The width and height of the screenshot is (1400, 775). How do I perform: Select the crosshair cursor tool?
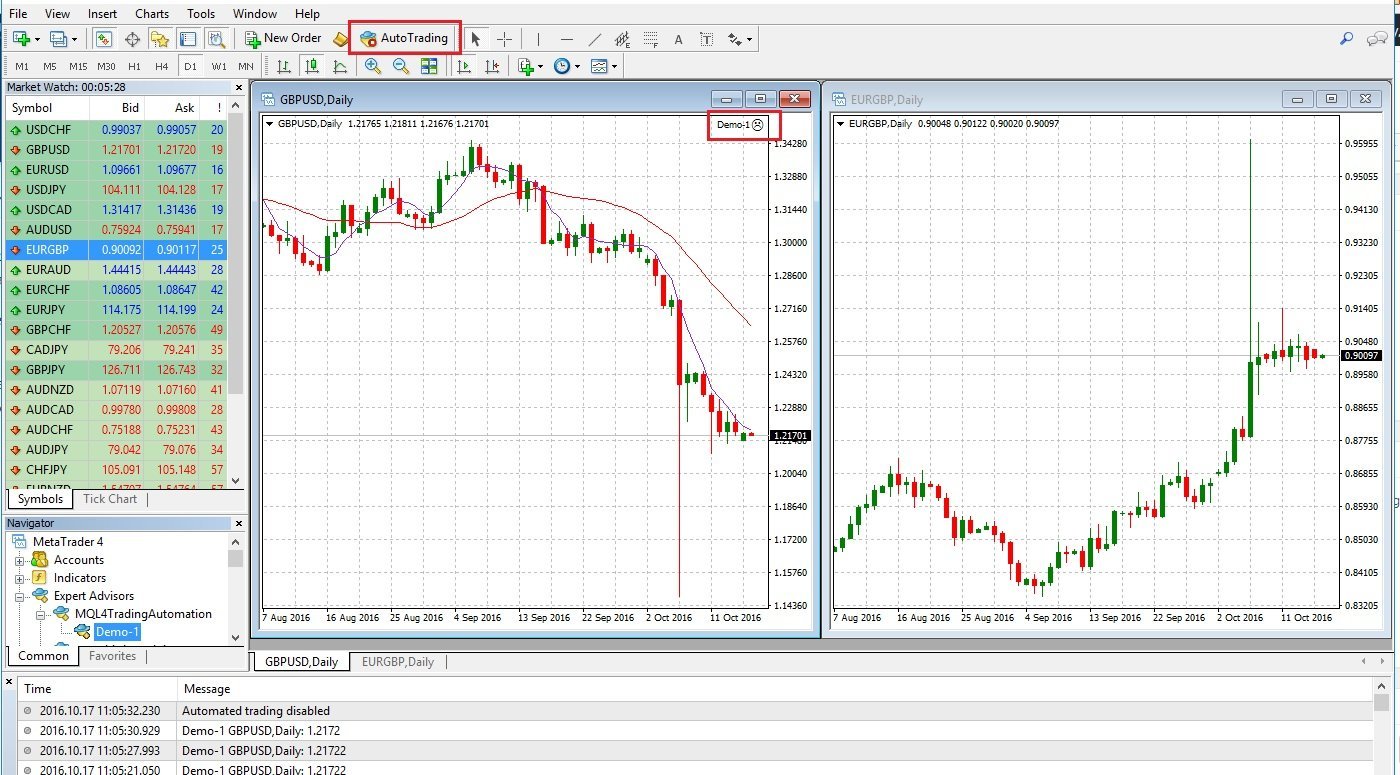tap(504, 39)
